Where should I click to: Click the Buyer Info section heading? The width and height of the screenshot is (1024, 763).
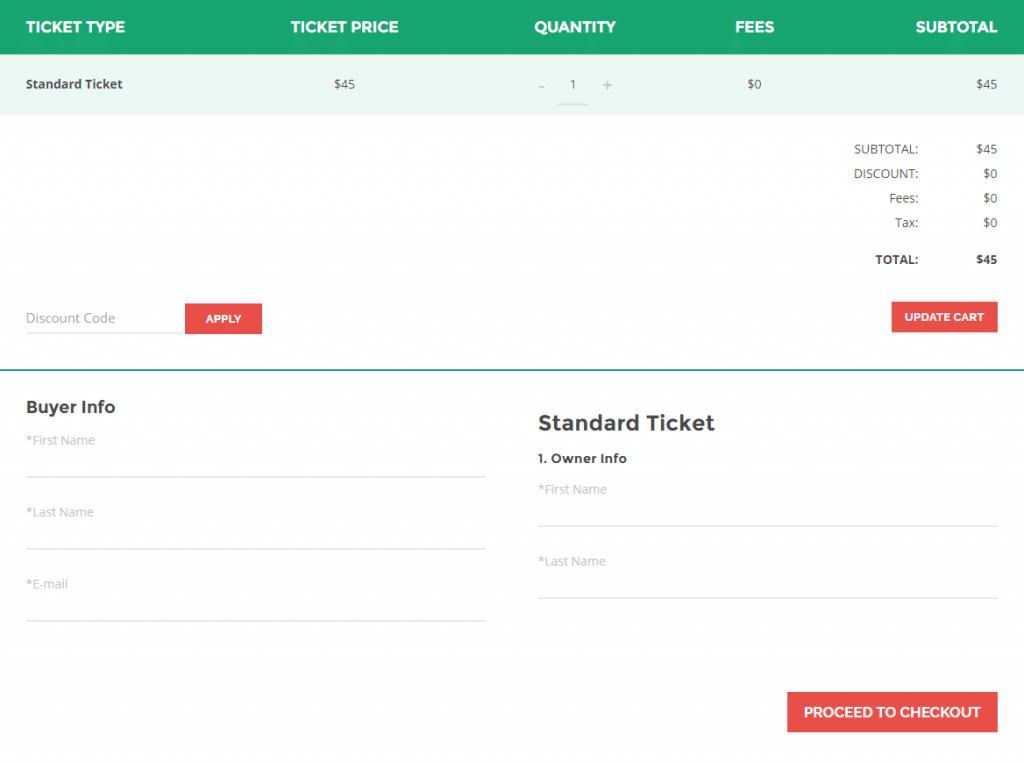(x=71, y=407)
